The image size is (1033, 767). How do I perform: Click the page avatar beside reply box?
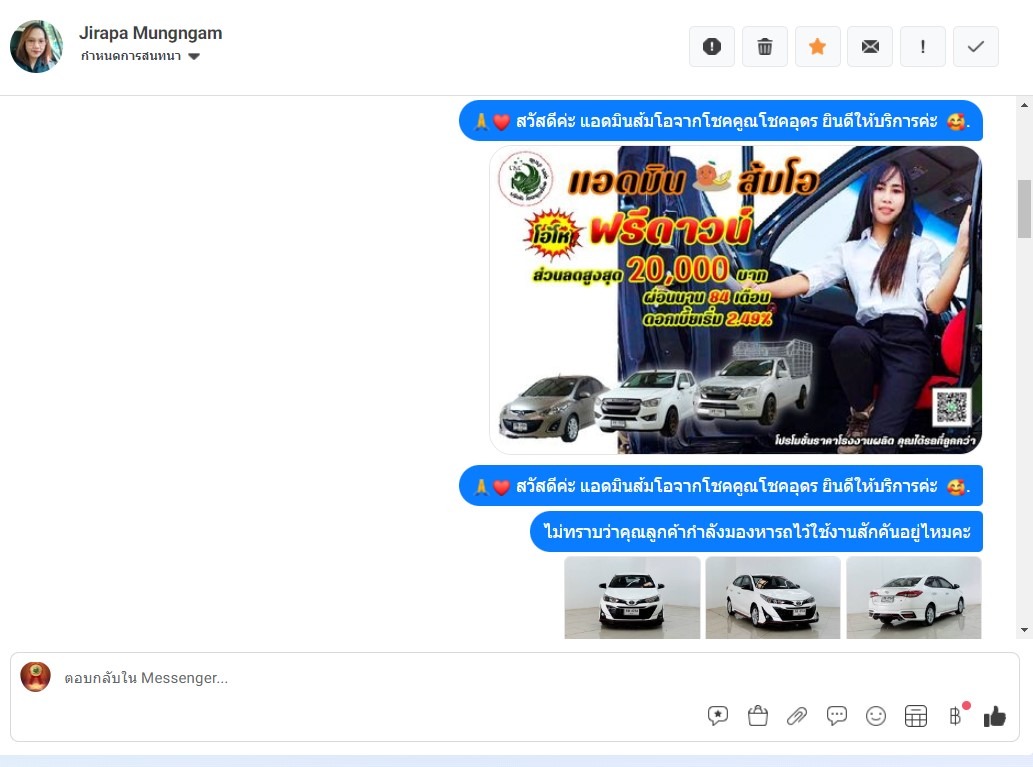(x=36, y=677)
